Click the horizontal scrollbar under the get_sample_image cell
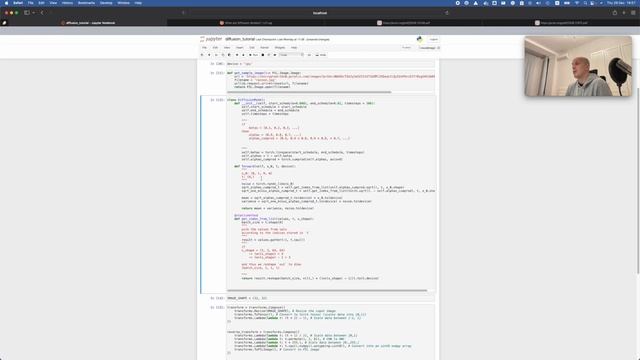Viewport: 640px width, 360px height. pyautogui.click(x=309, y=92)
